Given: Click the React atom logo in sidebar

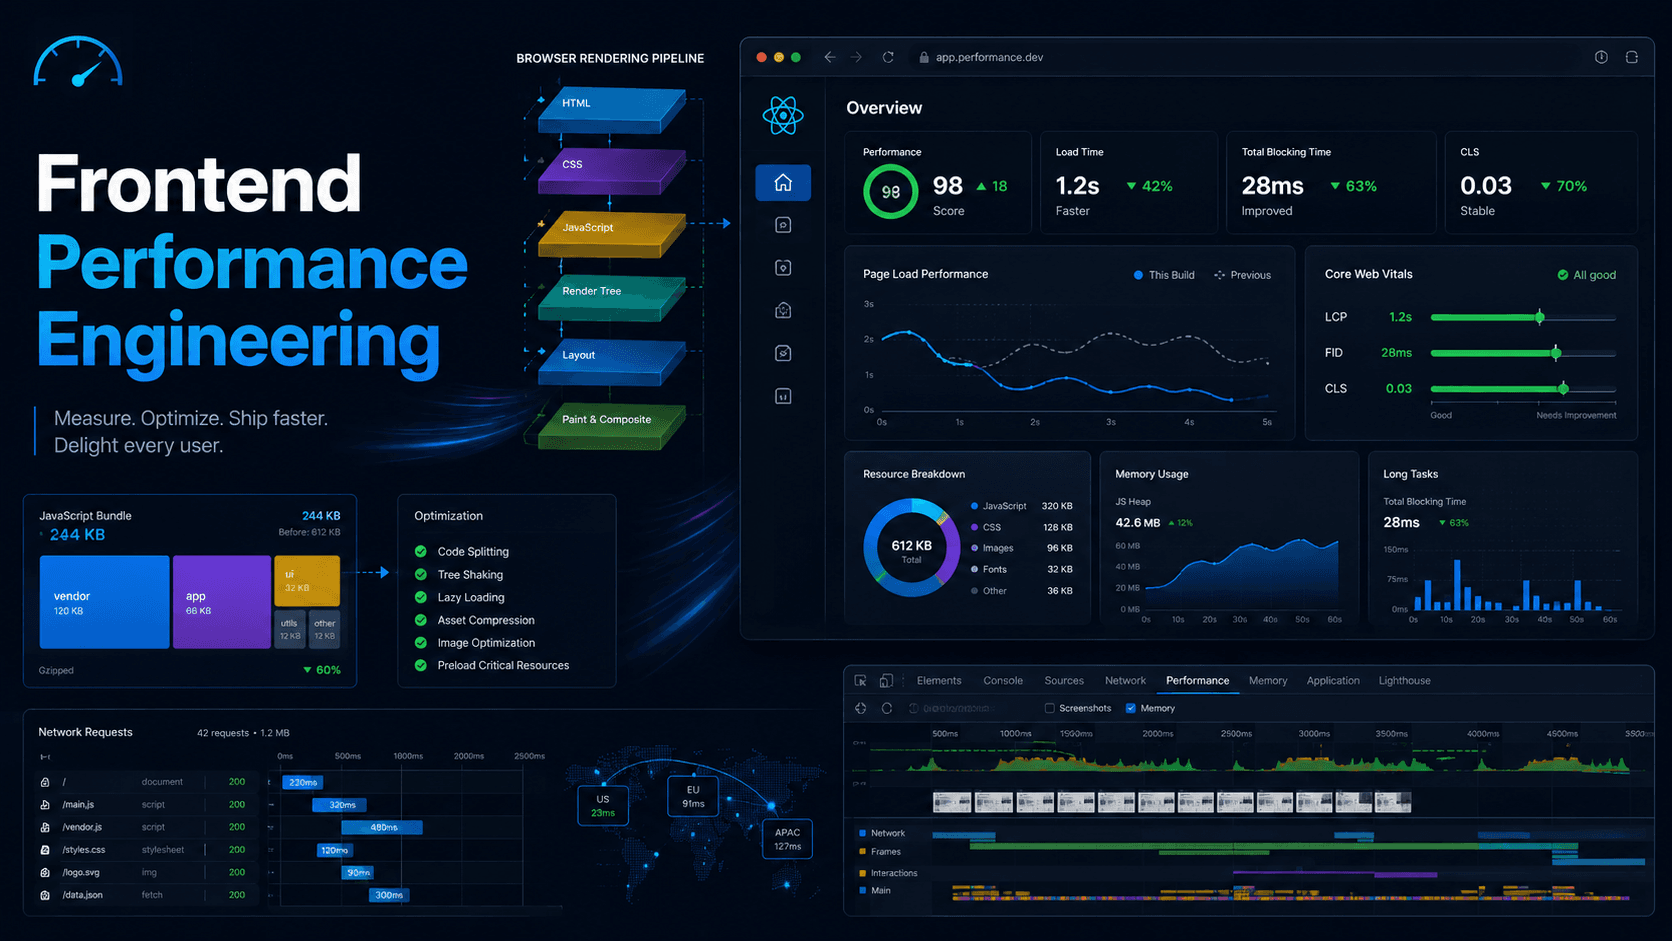Looking at the screenshot, I should [783, 116].
